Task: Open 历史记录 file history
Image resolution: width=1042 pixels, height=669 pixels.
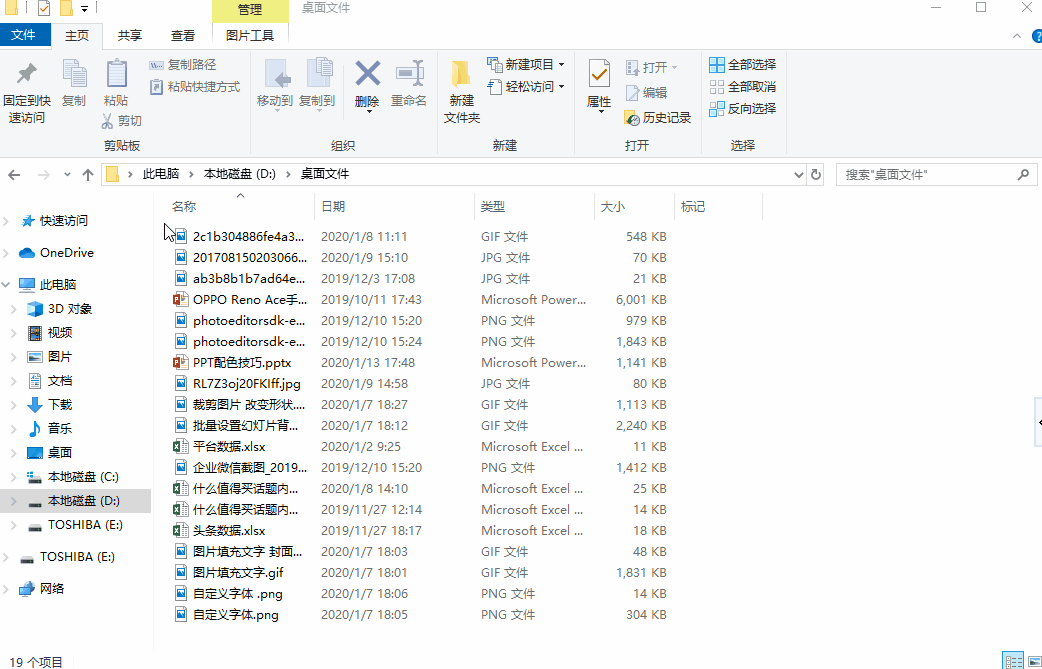Action: (x=658, y=118)
